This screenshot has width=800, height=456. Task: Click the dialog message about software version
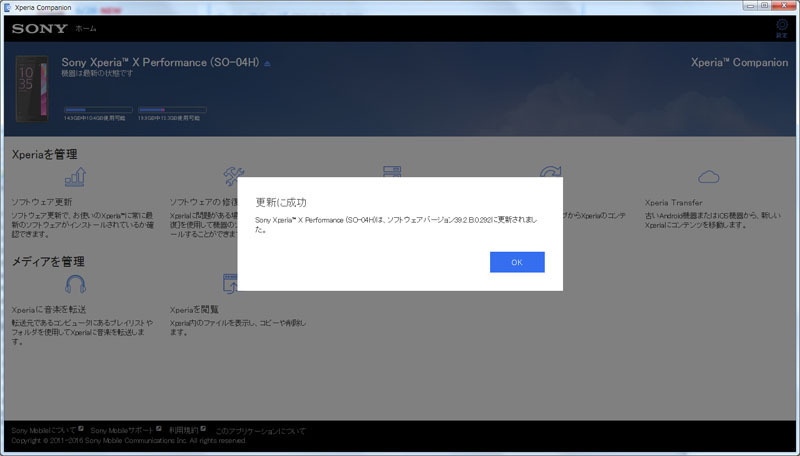396,224
